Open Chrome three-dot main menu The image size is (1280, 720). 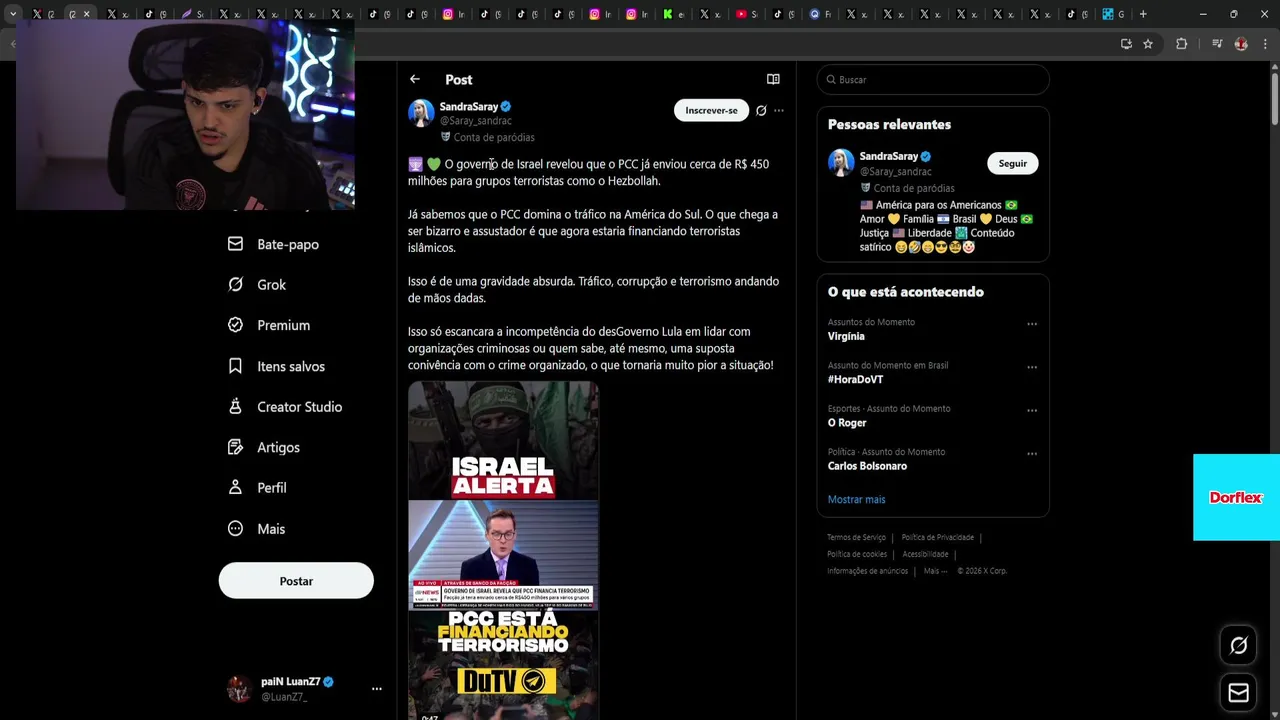1265,44
